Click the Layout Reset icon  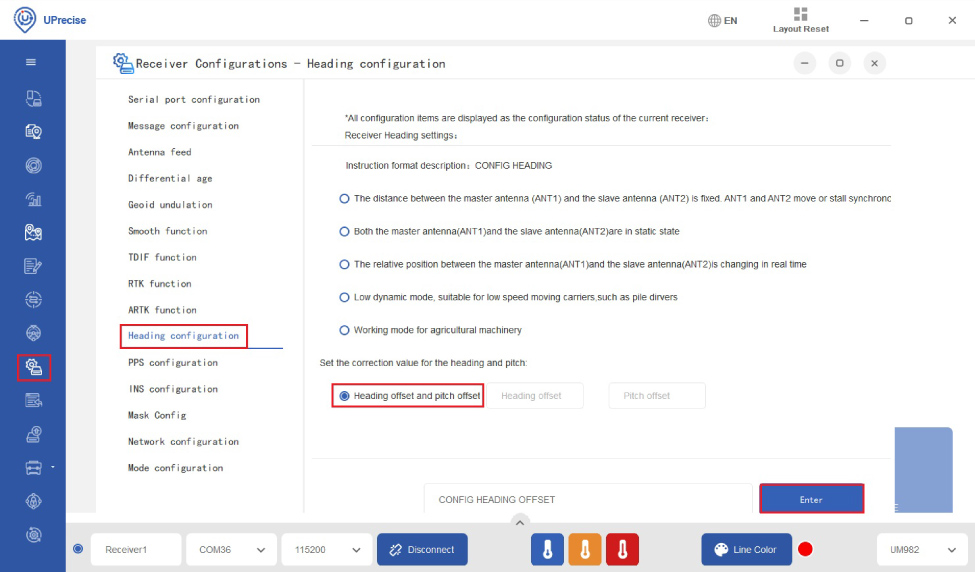click(x=800, y=15)
